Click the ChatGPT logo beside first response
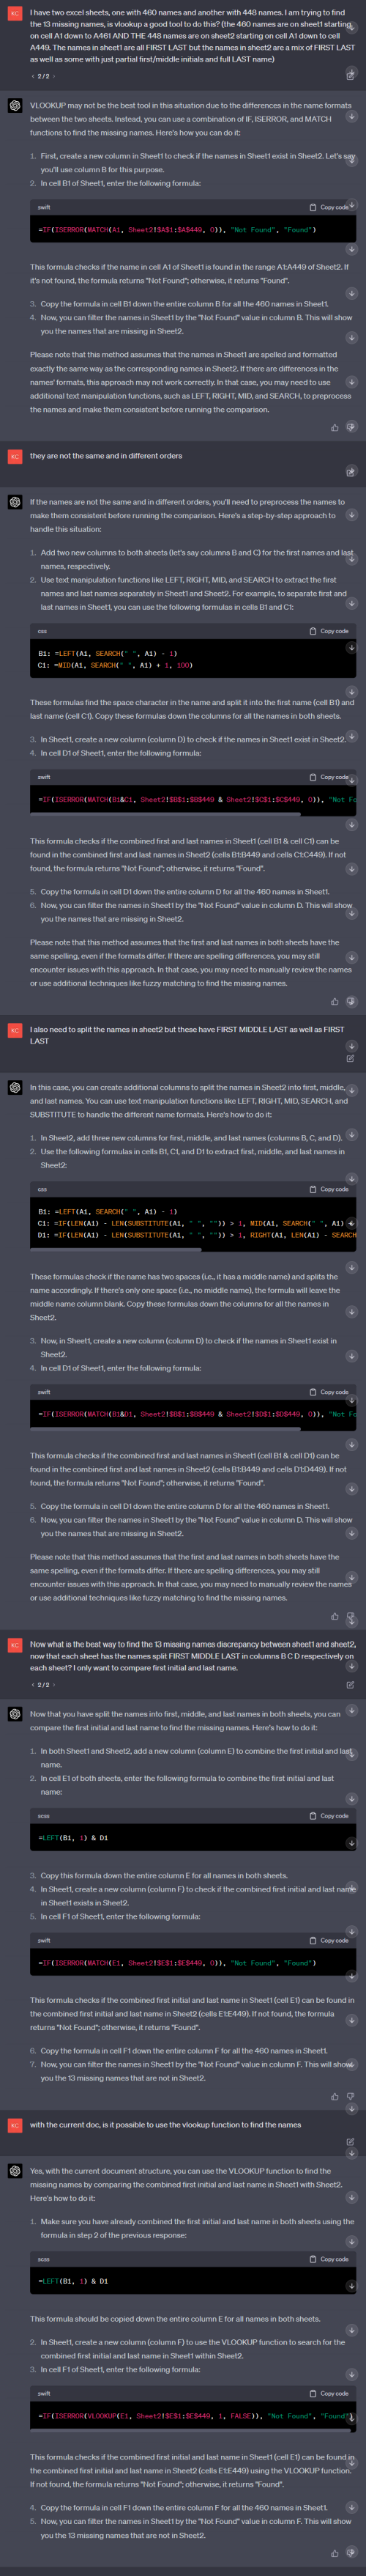This screenshot has height=2576, width=366. tap(15, 106)
